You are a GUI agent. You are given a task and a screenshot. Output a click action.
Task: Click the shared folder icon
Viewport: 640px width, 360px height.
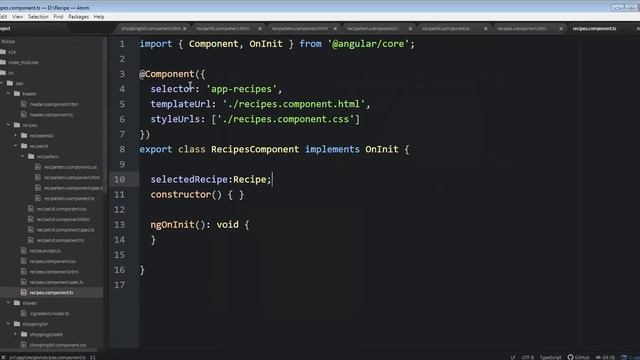(17, 303)
